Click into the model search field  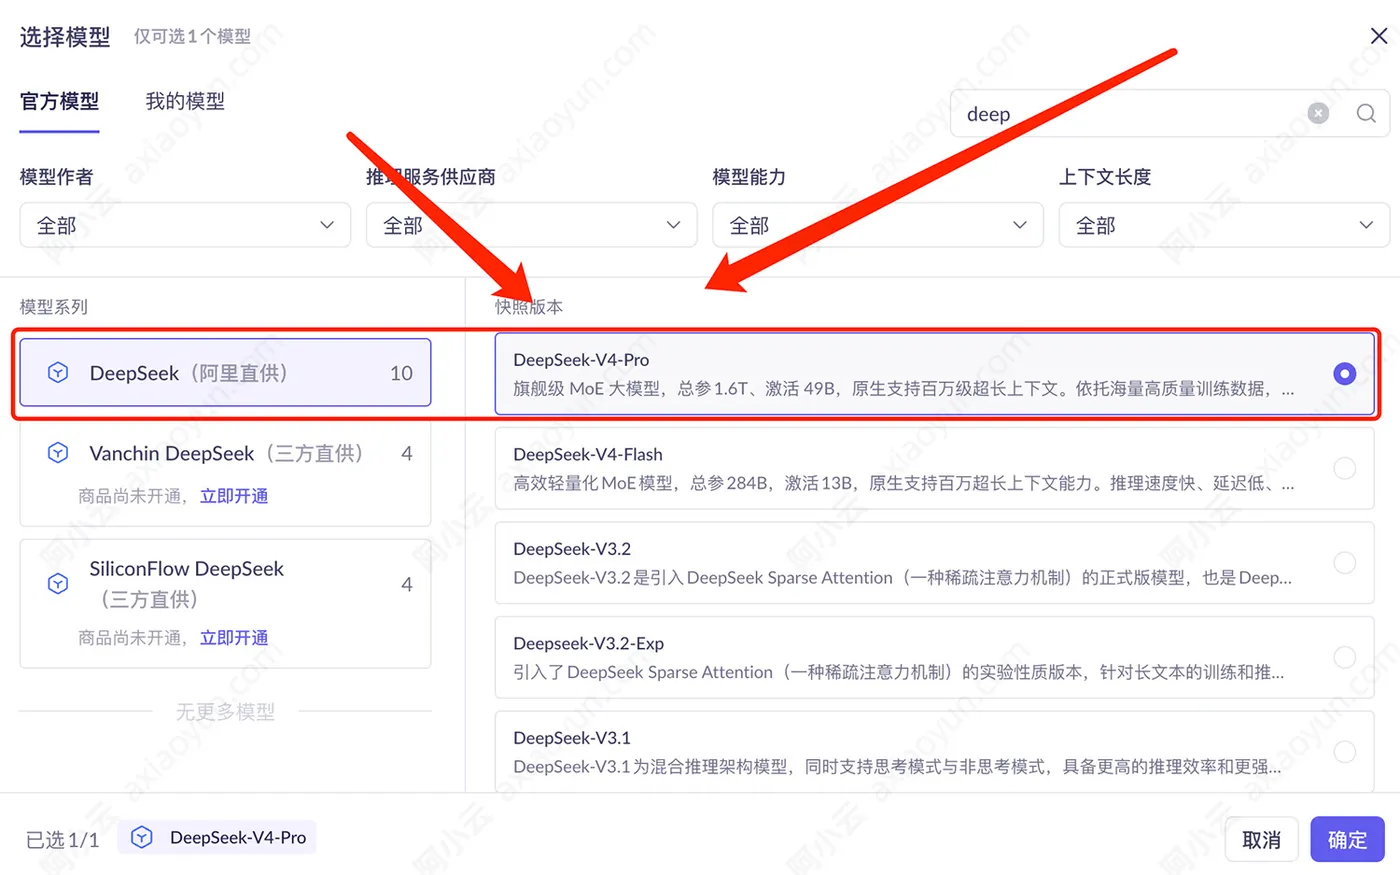[x=1130, y=113]
